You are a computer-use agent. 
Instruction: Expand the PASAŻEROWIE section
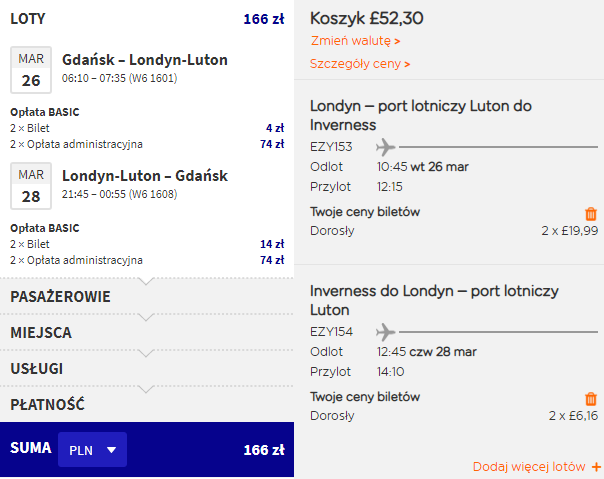click(x=147, y=296)
